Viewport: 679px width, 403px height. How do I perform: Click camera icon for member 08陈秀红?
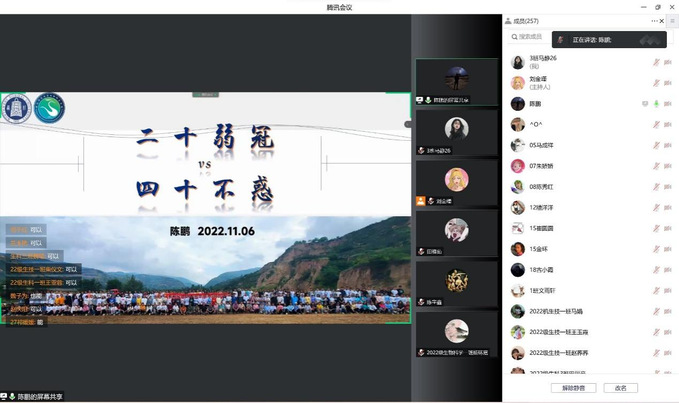[667, 187]
